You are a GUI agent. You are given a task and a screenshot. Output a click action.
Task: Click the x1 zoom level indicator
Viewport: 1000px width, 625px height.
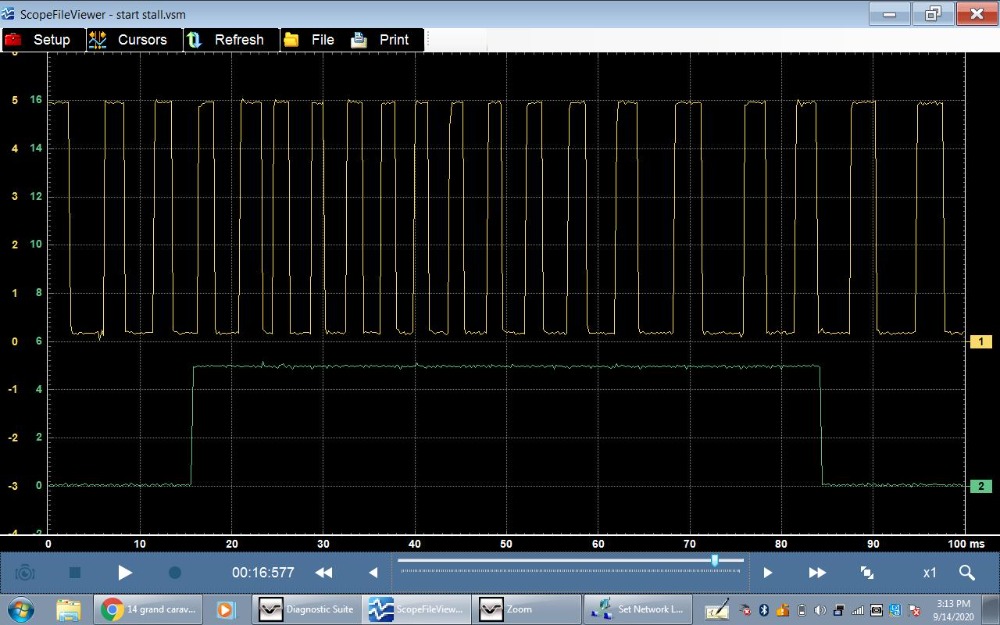(929, 573)
